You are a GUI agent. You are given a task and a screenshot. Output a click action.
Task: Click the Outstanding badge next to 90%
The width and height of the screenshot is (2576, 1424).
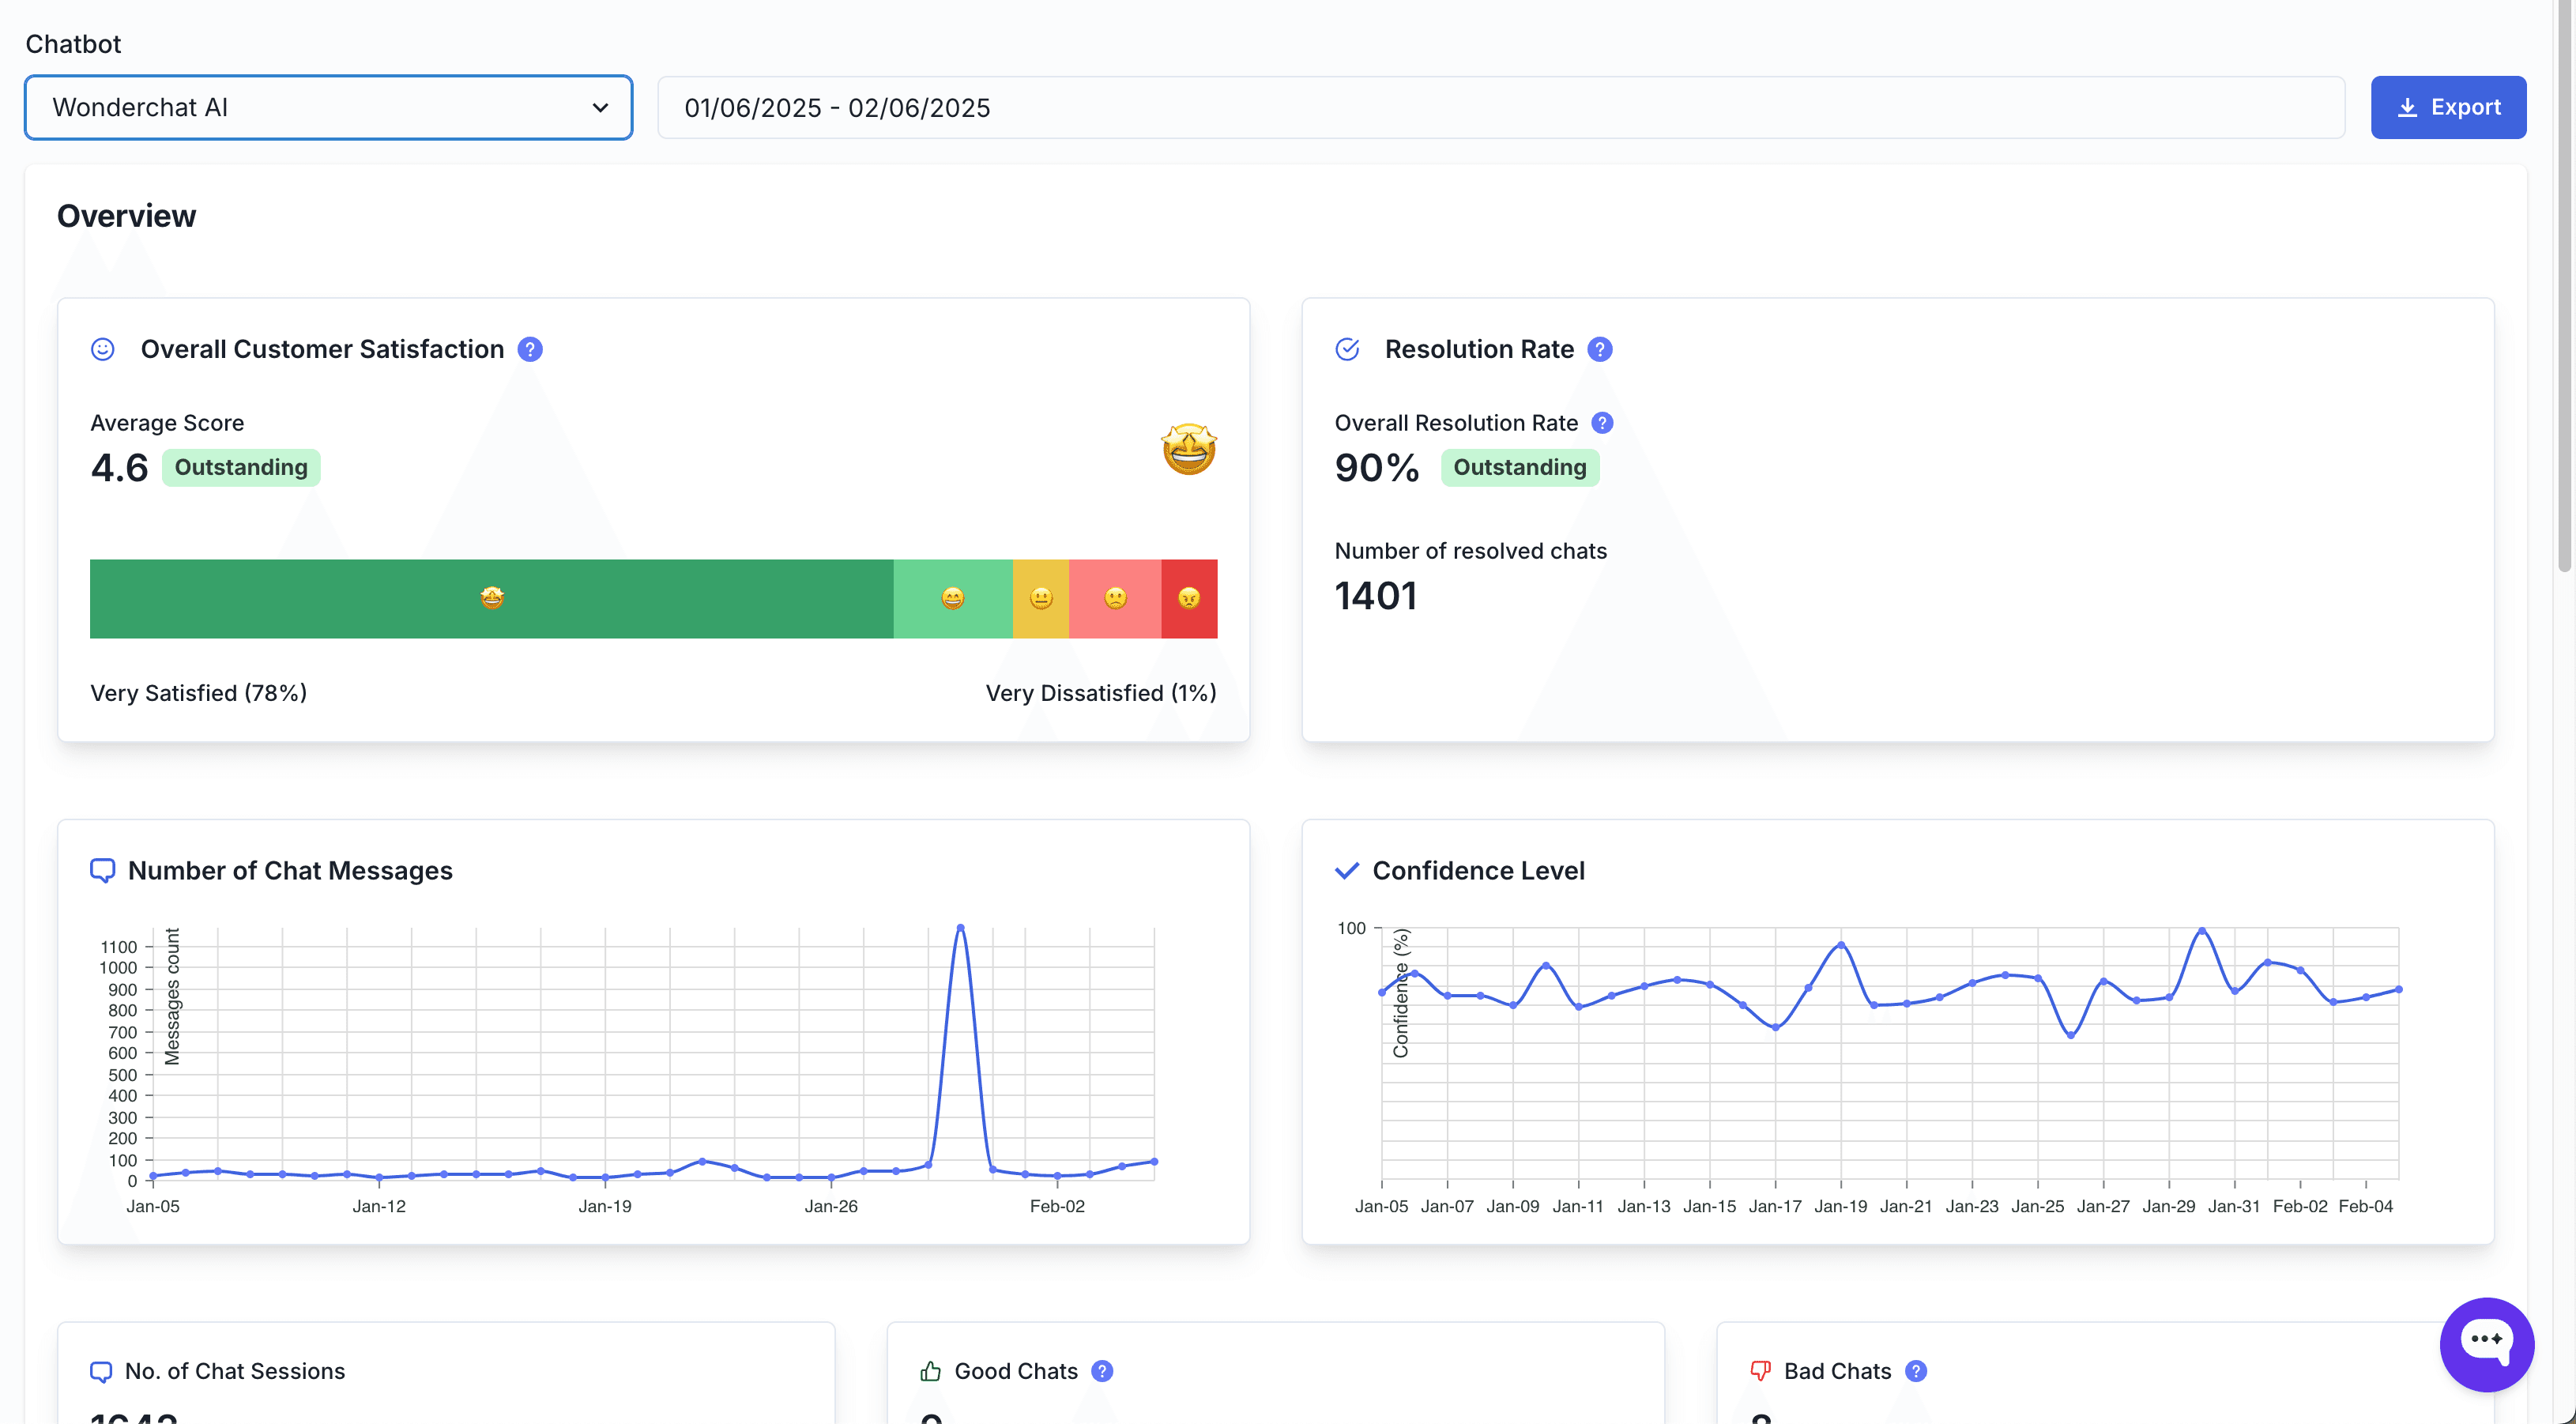(1519, 467)
